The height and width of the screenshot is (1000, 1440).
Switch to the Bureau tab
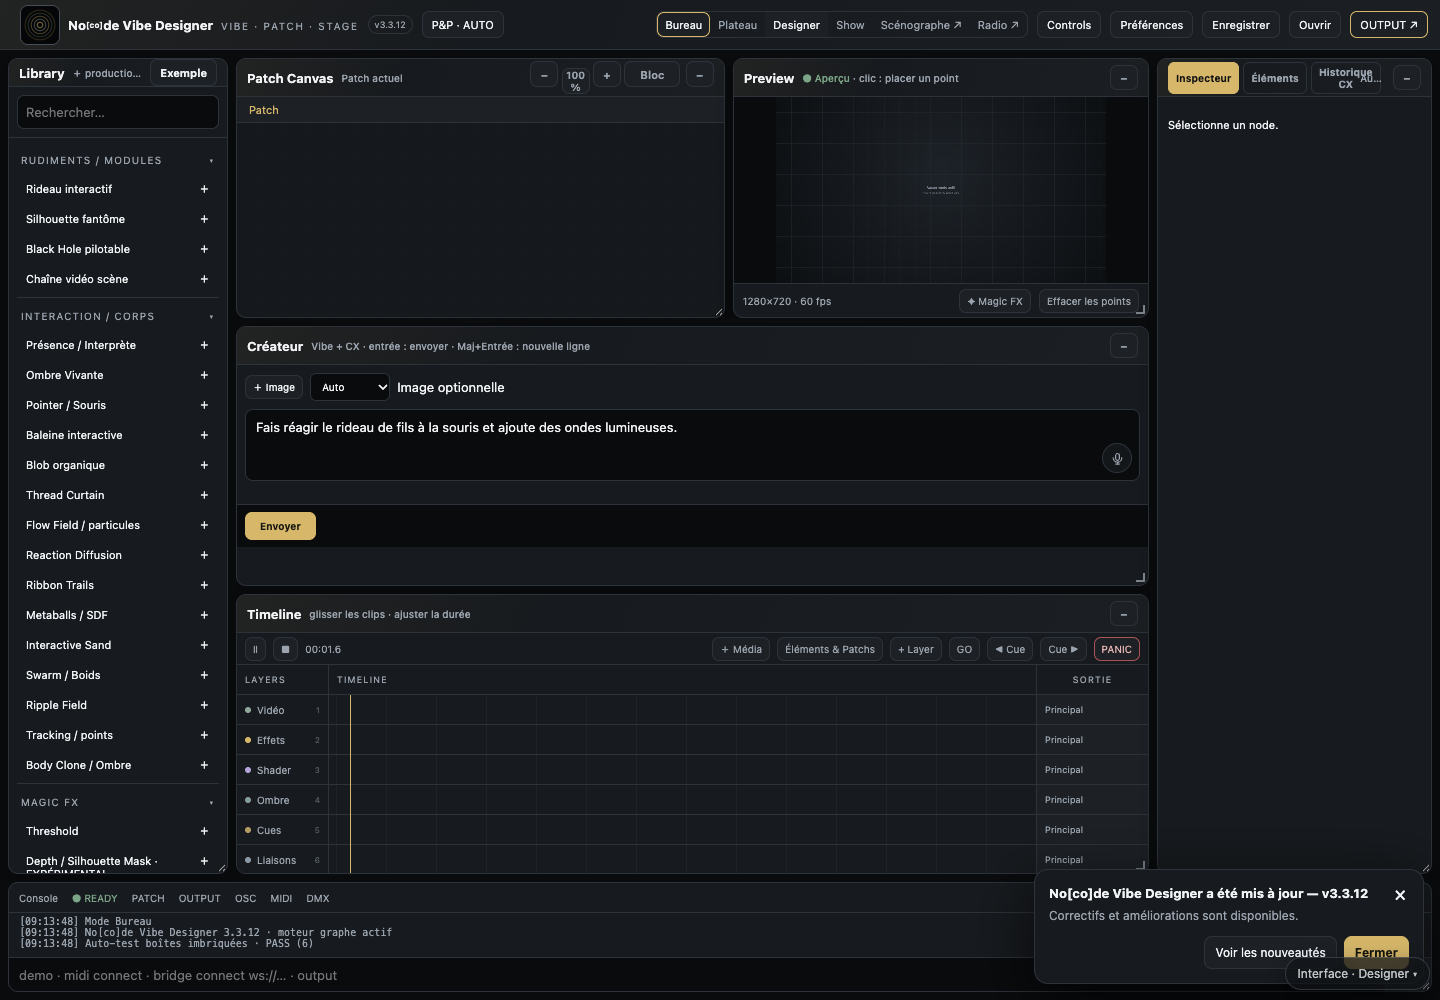(684, 25)
